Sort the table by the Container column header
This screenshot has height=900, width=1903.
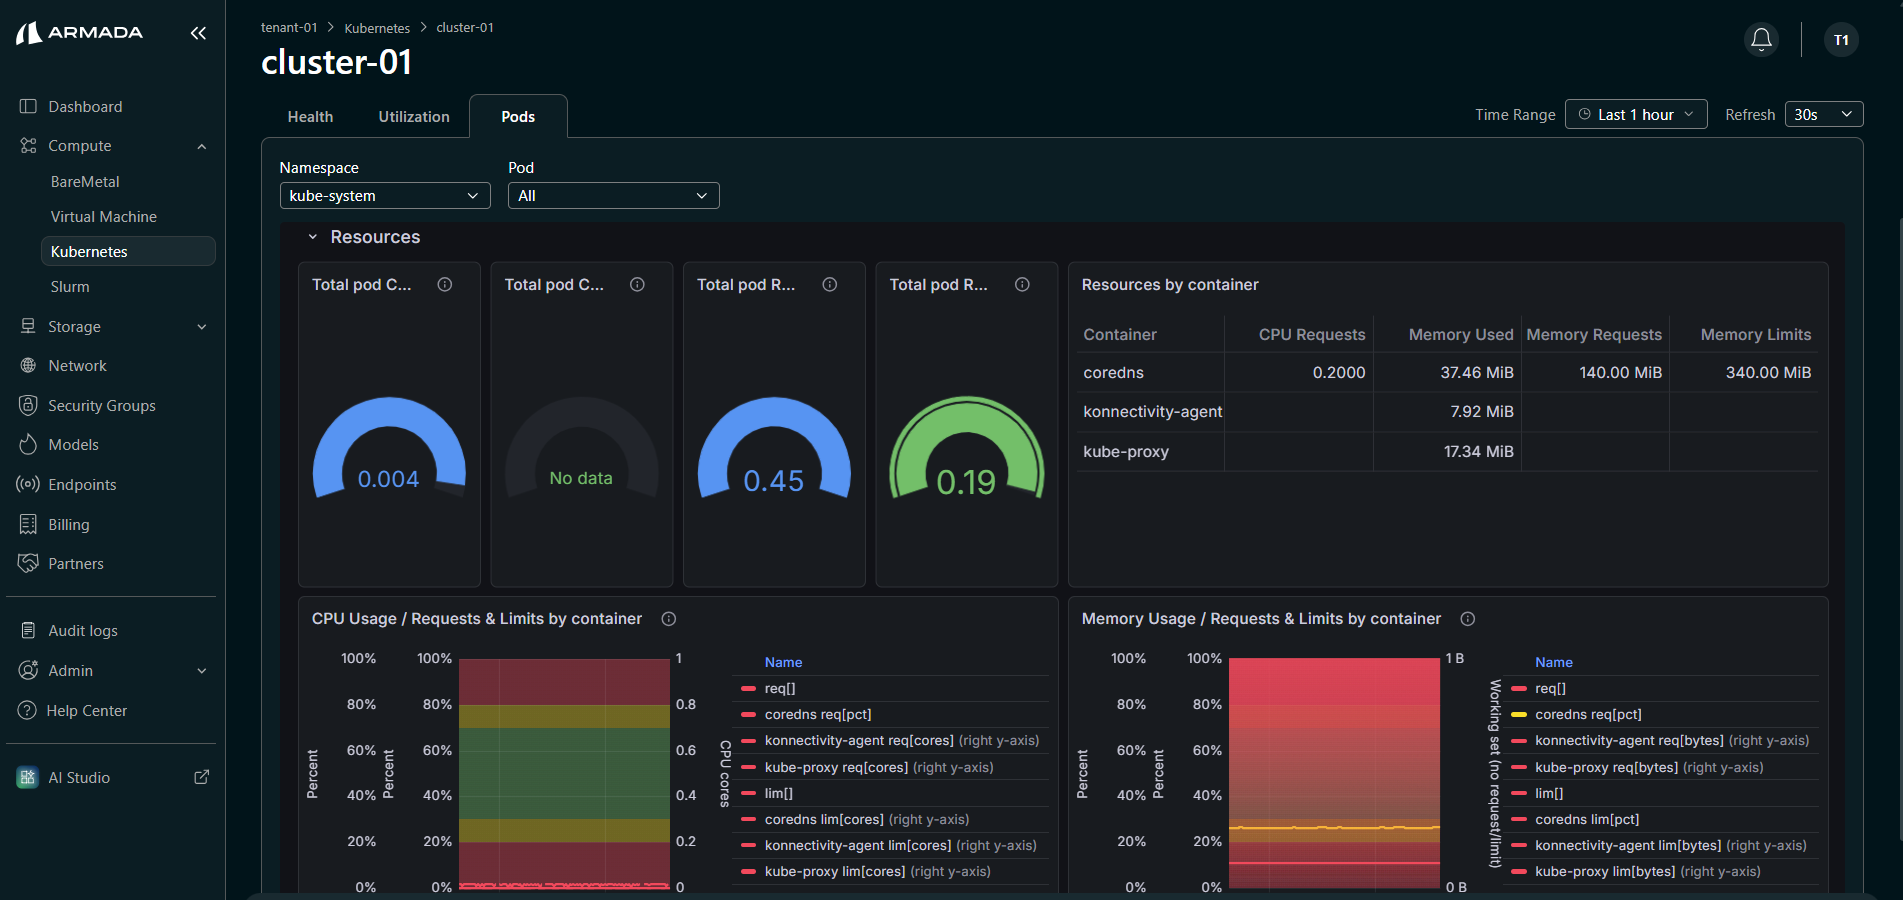point(1120,335)
